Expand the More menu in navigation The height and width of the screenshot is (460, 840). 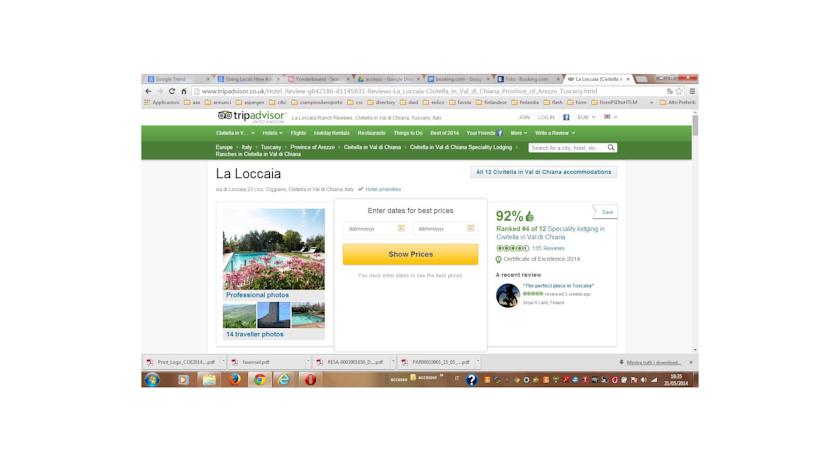(x=519, y=133)
